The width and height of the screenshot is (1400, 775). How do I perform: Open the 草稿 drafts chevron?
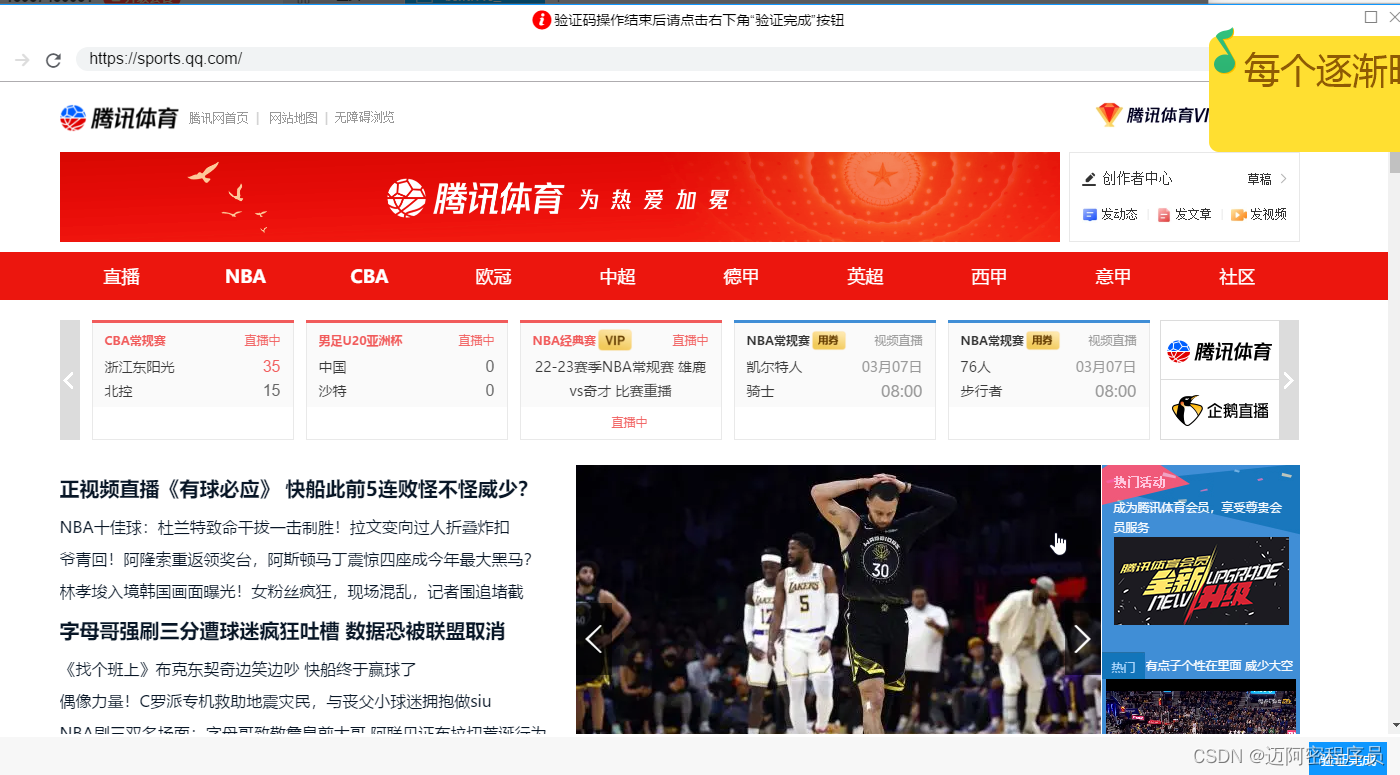click(x=1283, y=179)
